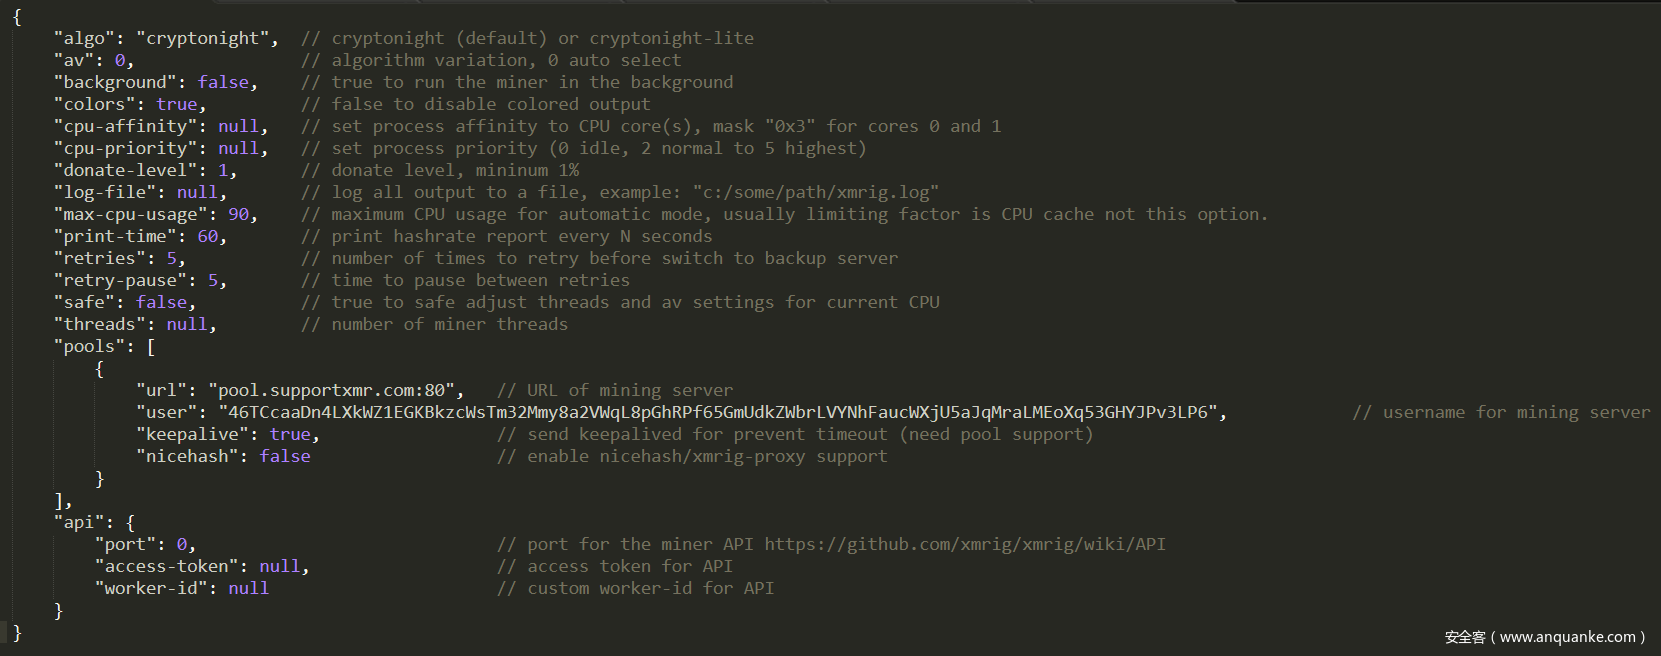Click the "access-token" key
The width and height of the screenshot is (1661, 656).
point(166,566)
